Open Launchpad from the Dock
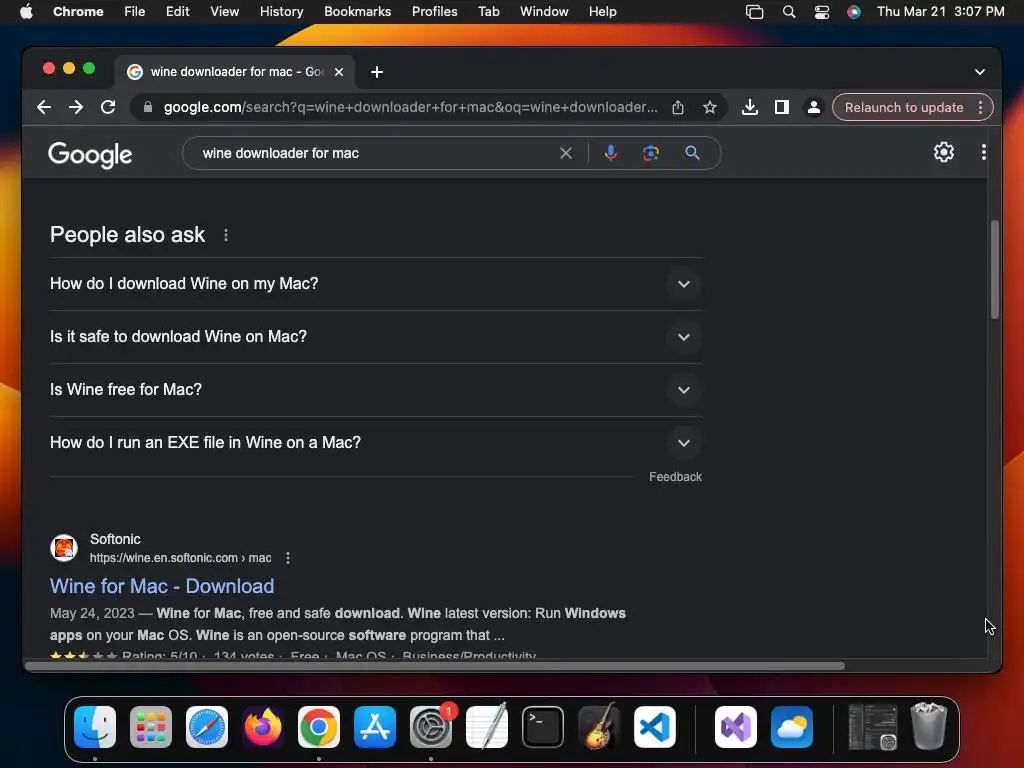Screen dimensions: 1024x768 click(x=151, y=727)
